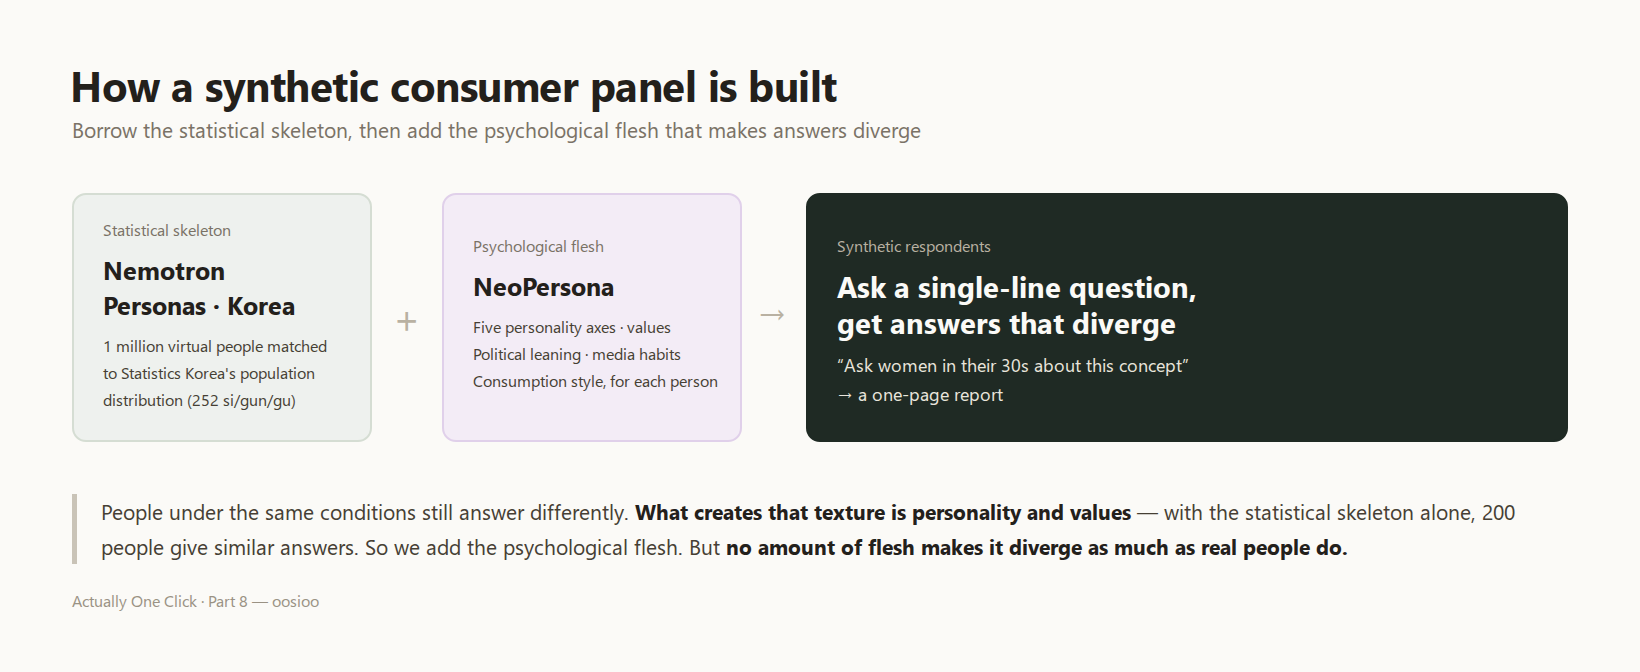1640x672 pixels.
Task: Select the 'Statistical skeleton' label
Action: [x=167, y=230]
